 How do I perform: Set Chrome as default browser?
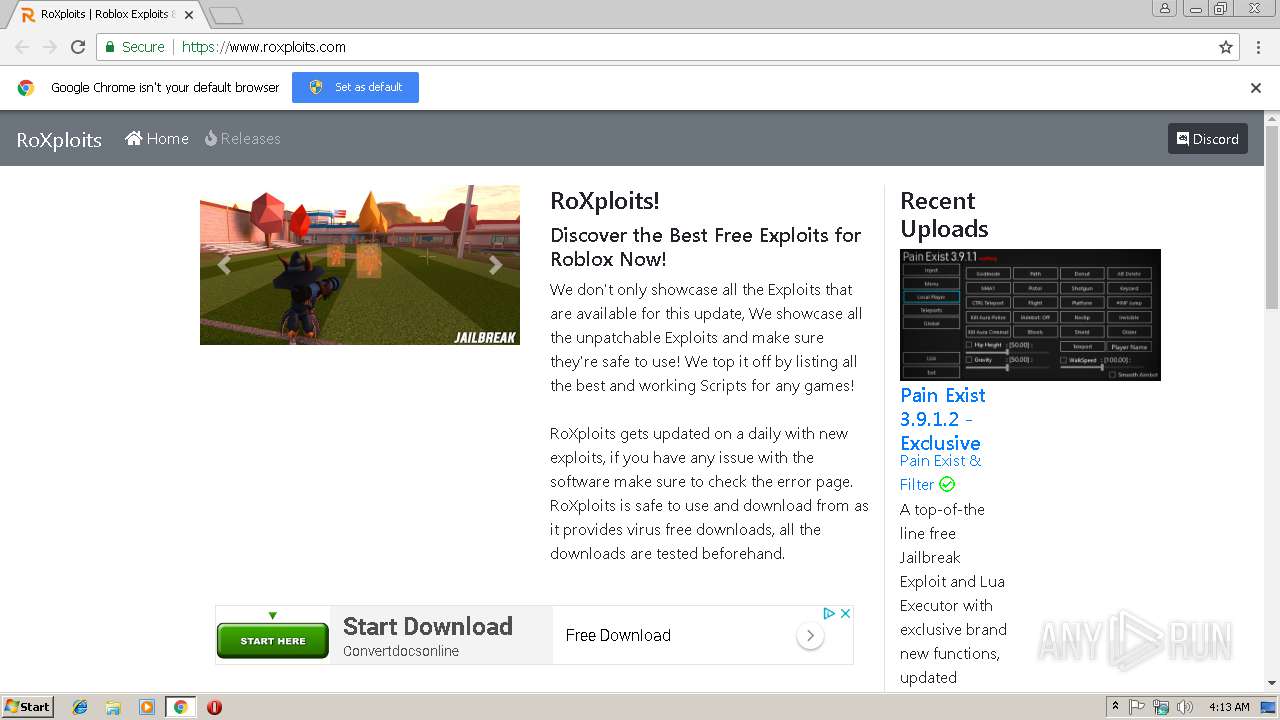point(355,87)
